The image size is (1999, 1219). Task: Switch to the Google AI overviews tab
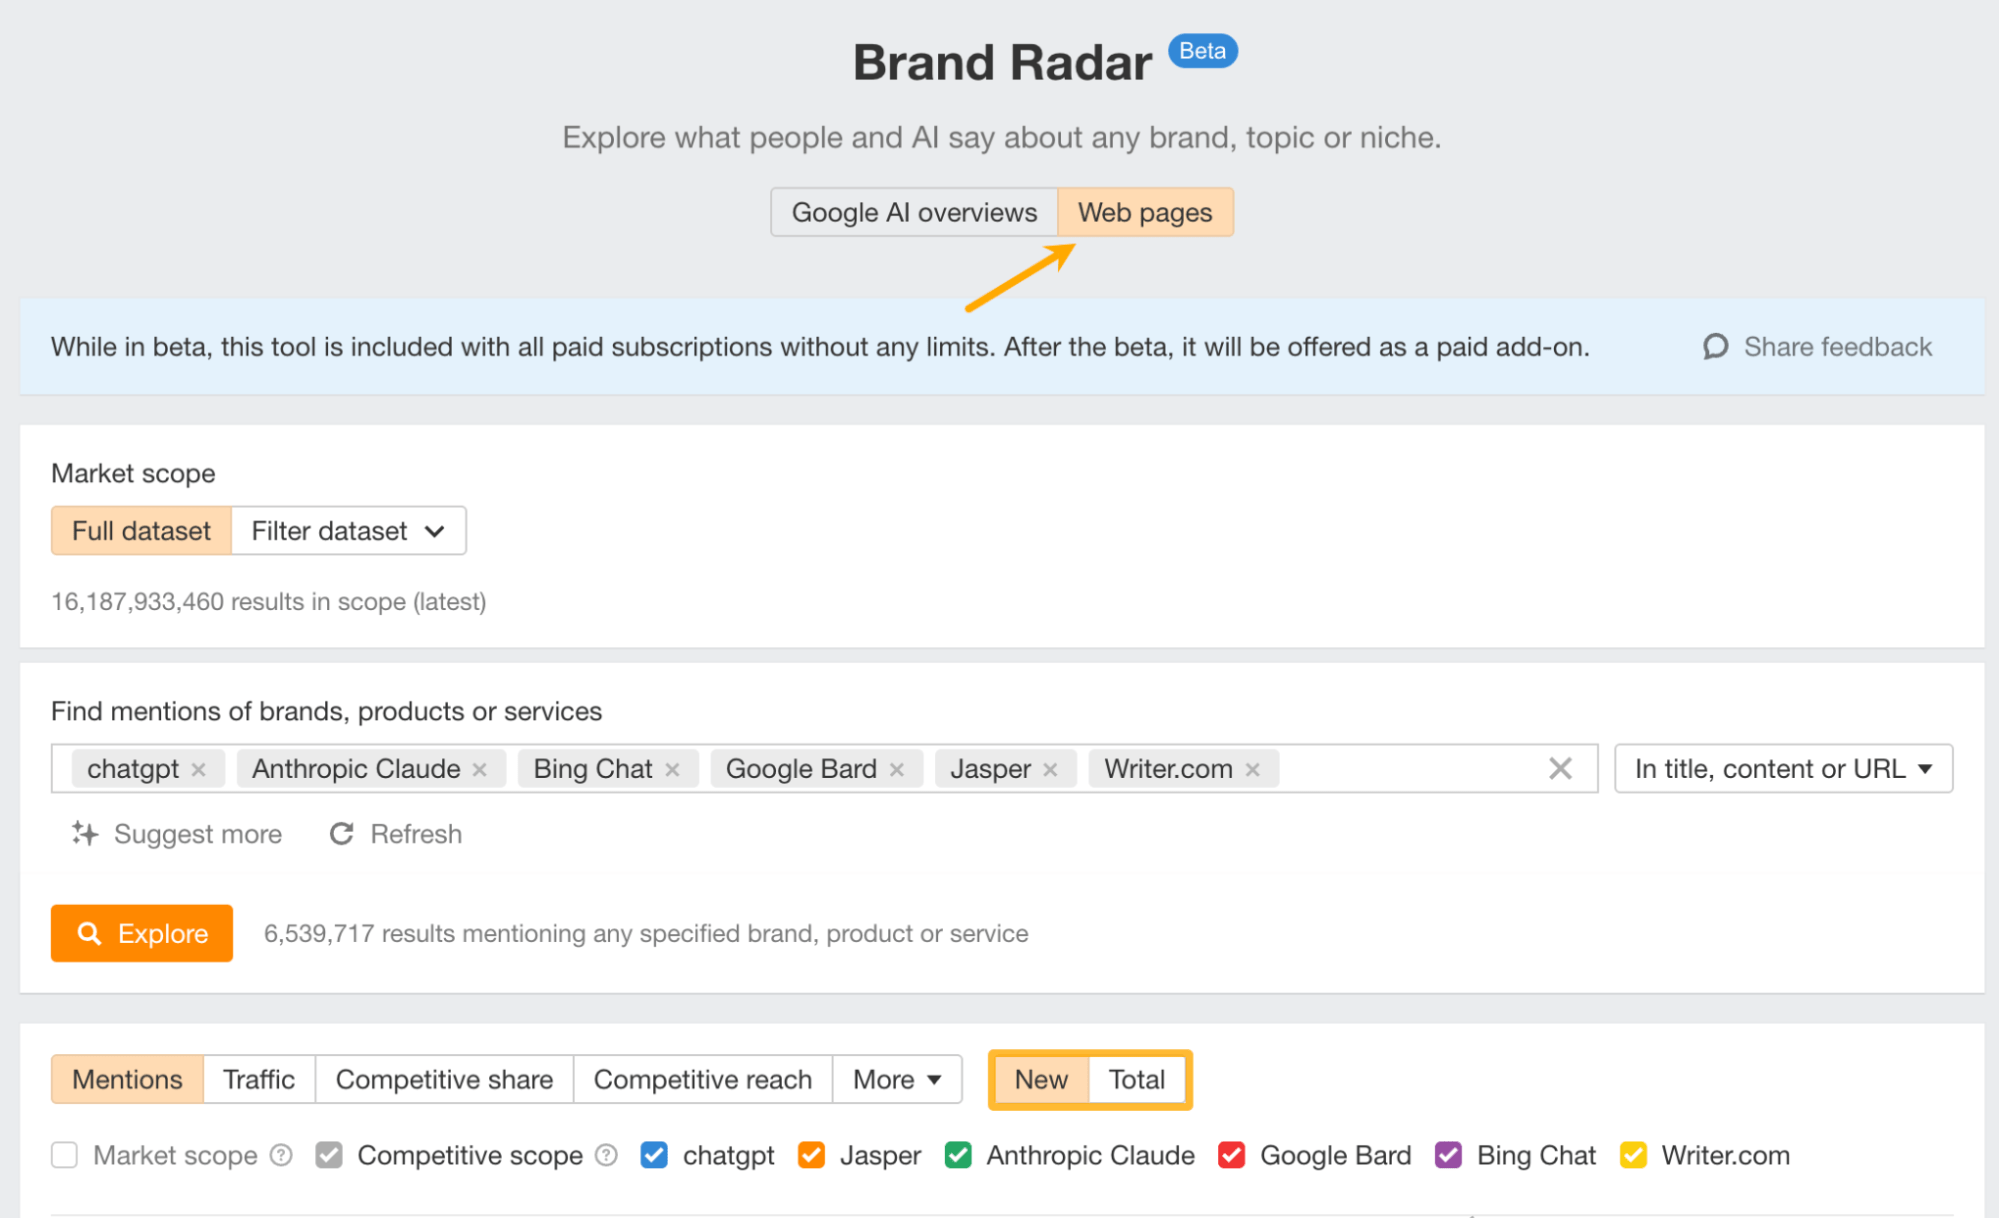click(914, 212)
